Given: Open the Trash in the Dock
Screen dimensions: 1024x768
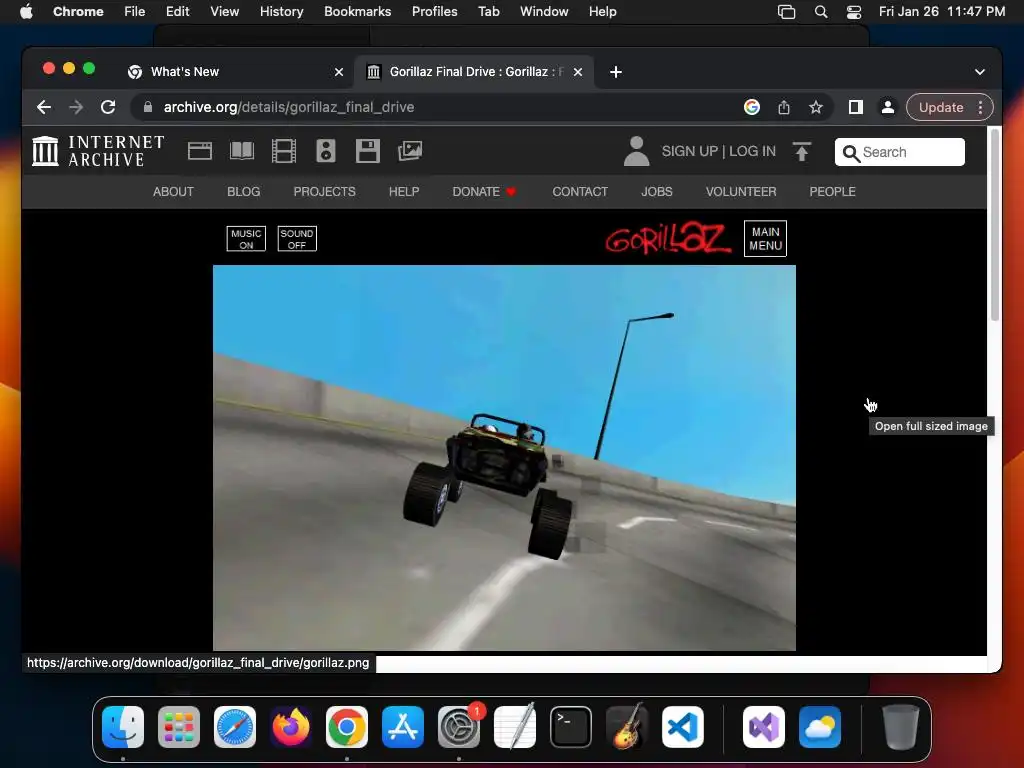Looking at the screenshot, I should 901,727.
